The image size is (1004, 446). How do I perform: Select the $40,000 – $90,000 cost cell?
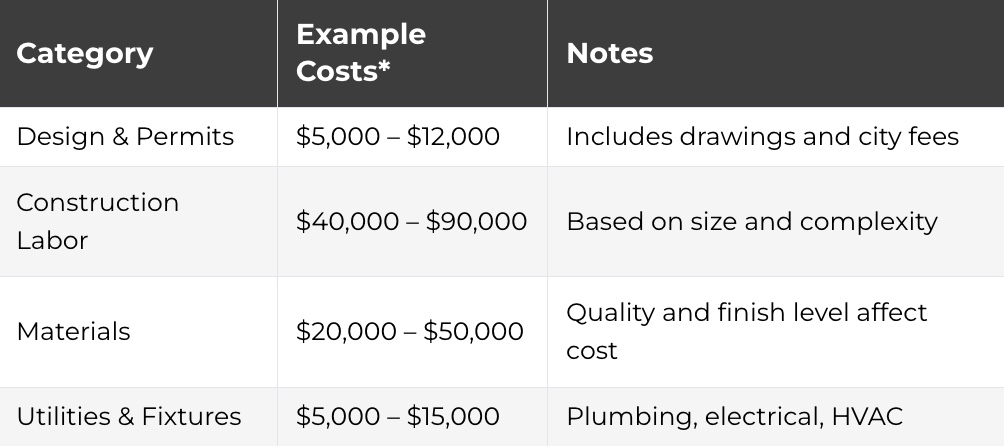[x=411, y=221]
